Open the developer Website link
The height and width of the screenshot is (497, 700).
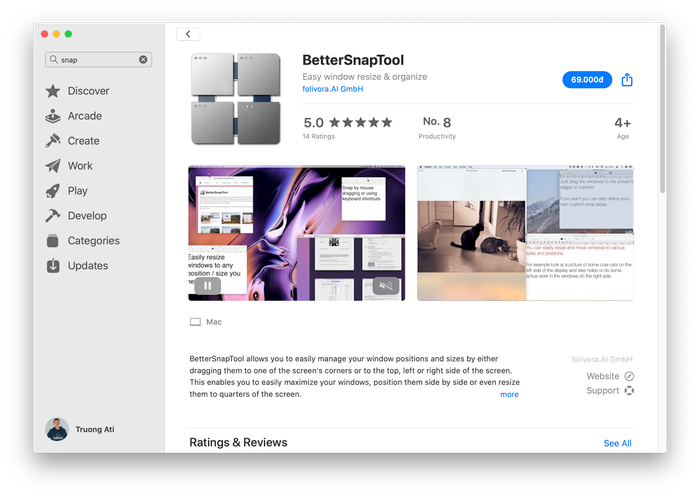tap(609, 376)
